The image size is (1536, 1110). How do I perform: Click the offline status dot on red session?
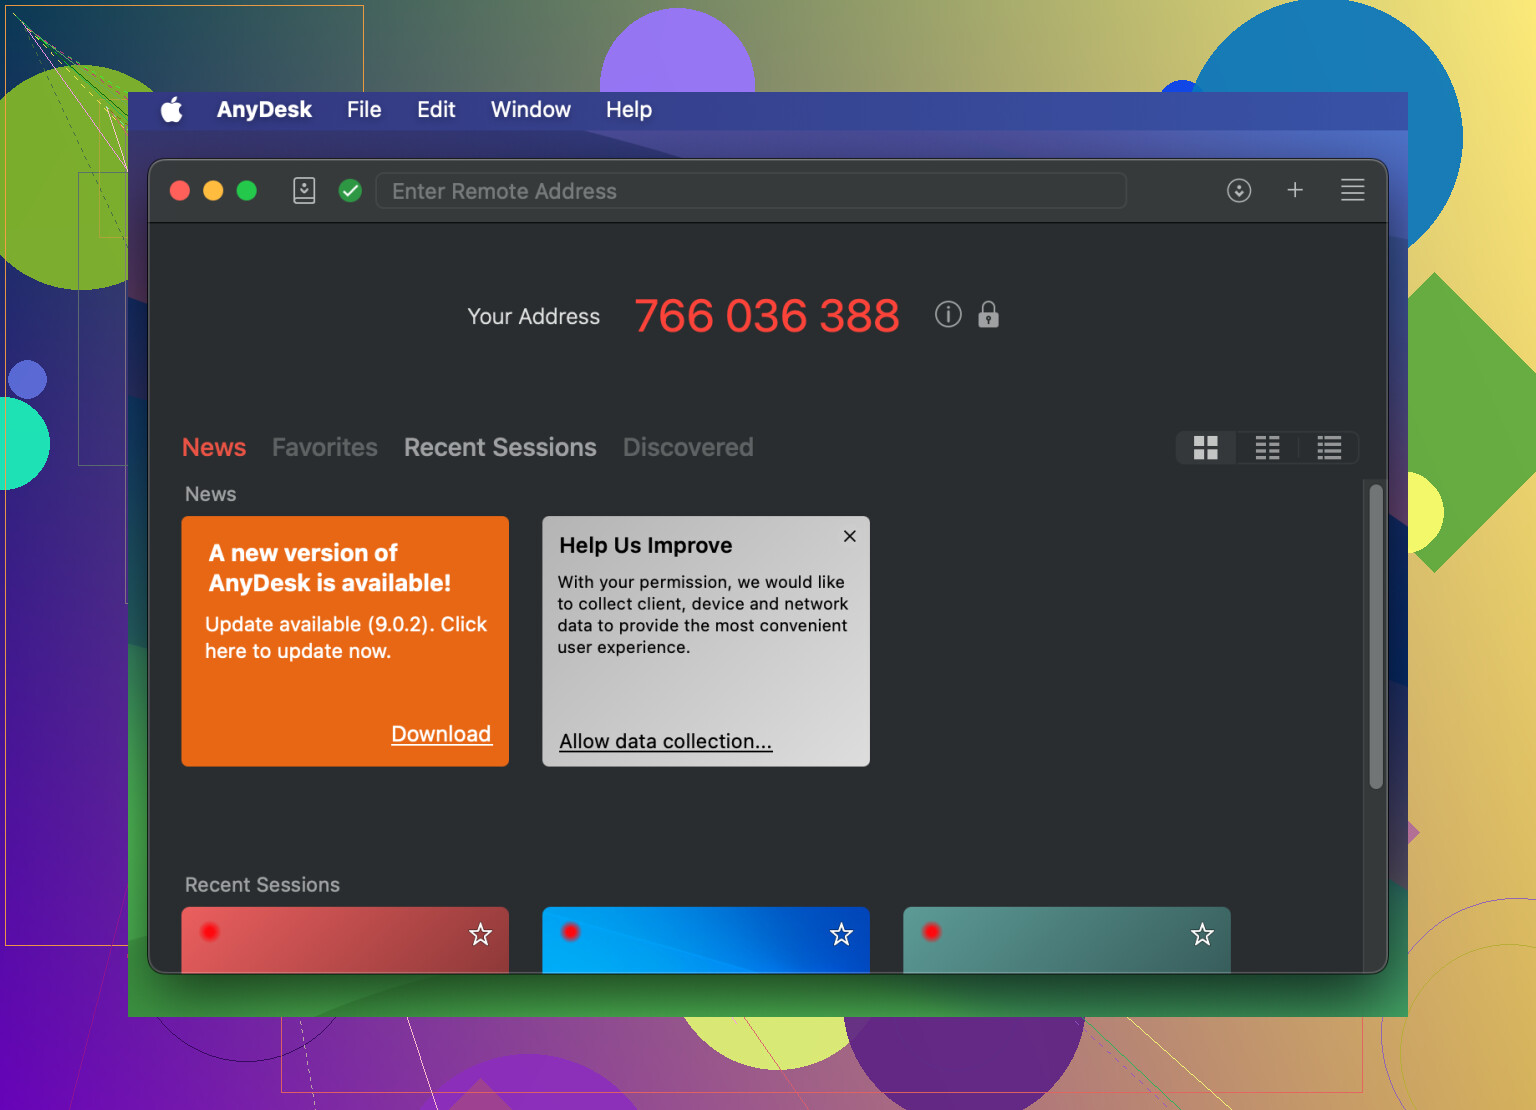tap(210, 932)
